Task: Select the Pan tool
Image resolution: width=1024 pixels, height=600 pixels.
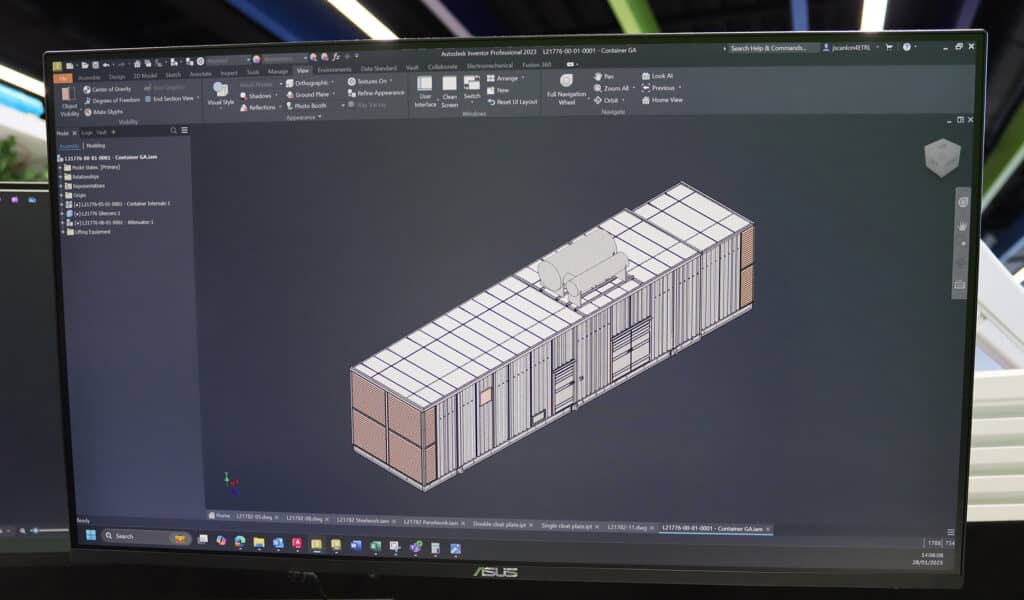Action: (x=604, y=76)
